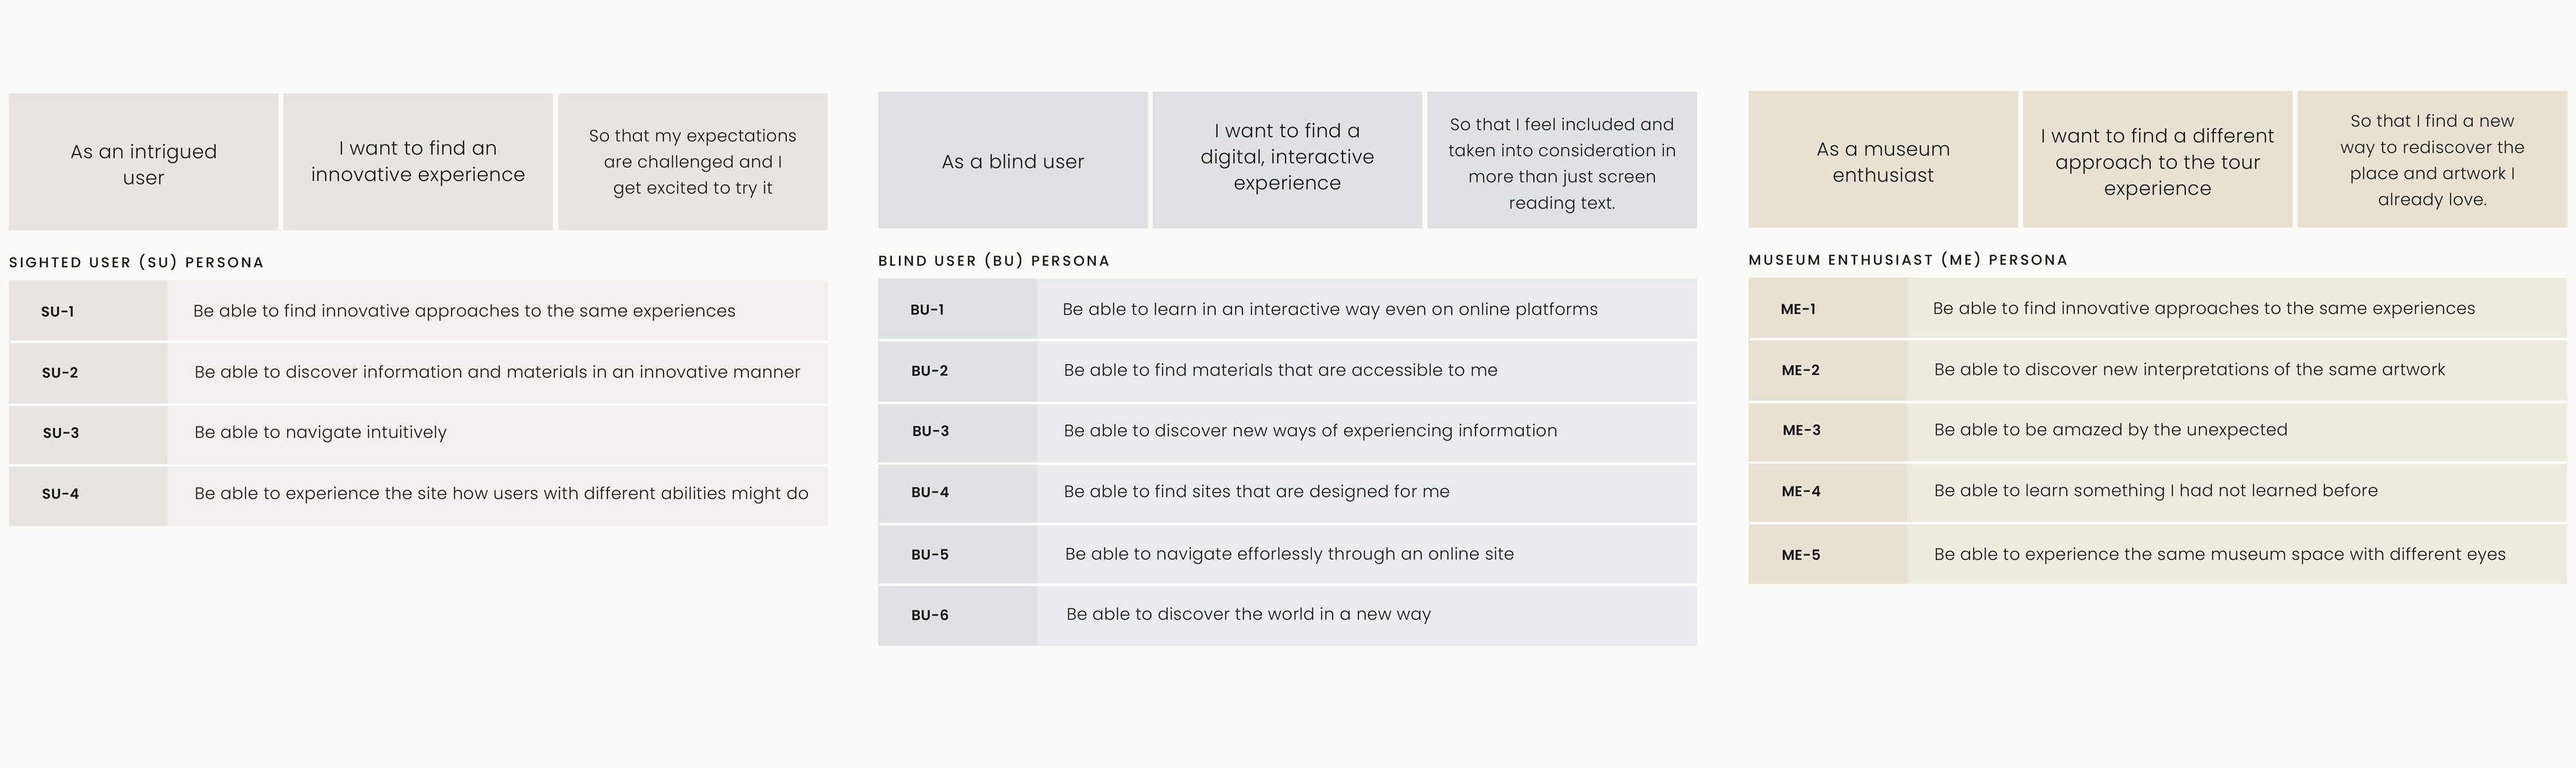This screenshot has width=2576, height=768.
Task: Select the SU-1 row label
Action: [x=58, y=312]
